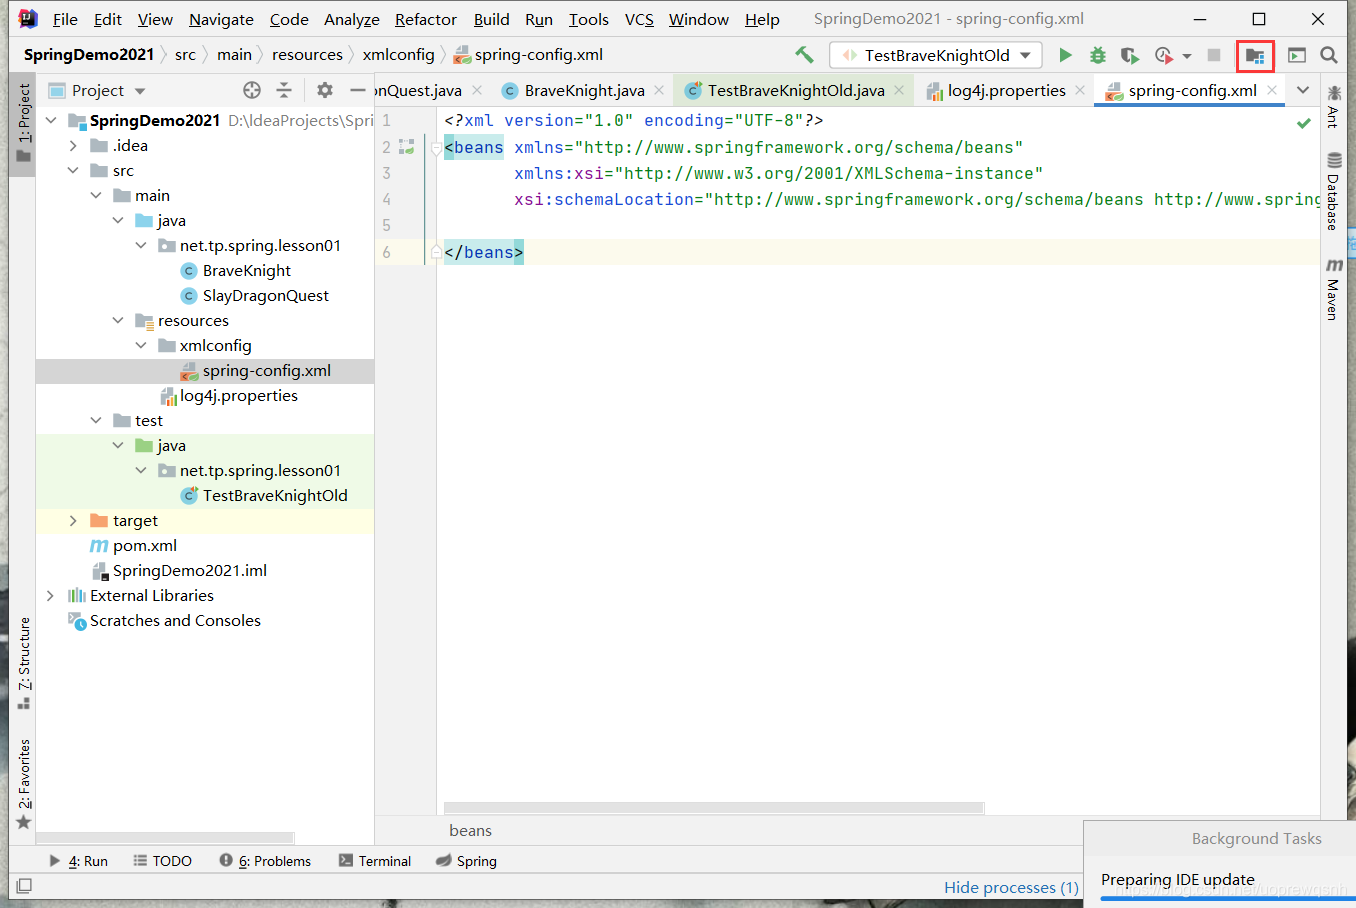
Task: Open the File menu
Action: [65, 19]
